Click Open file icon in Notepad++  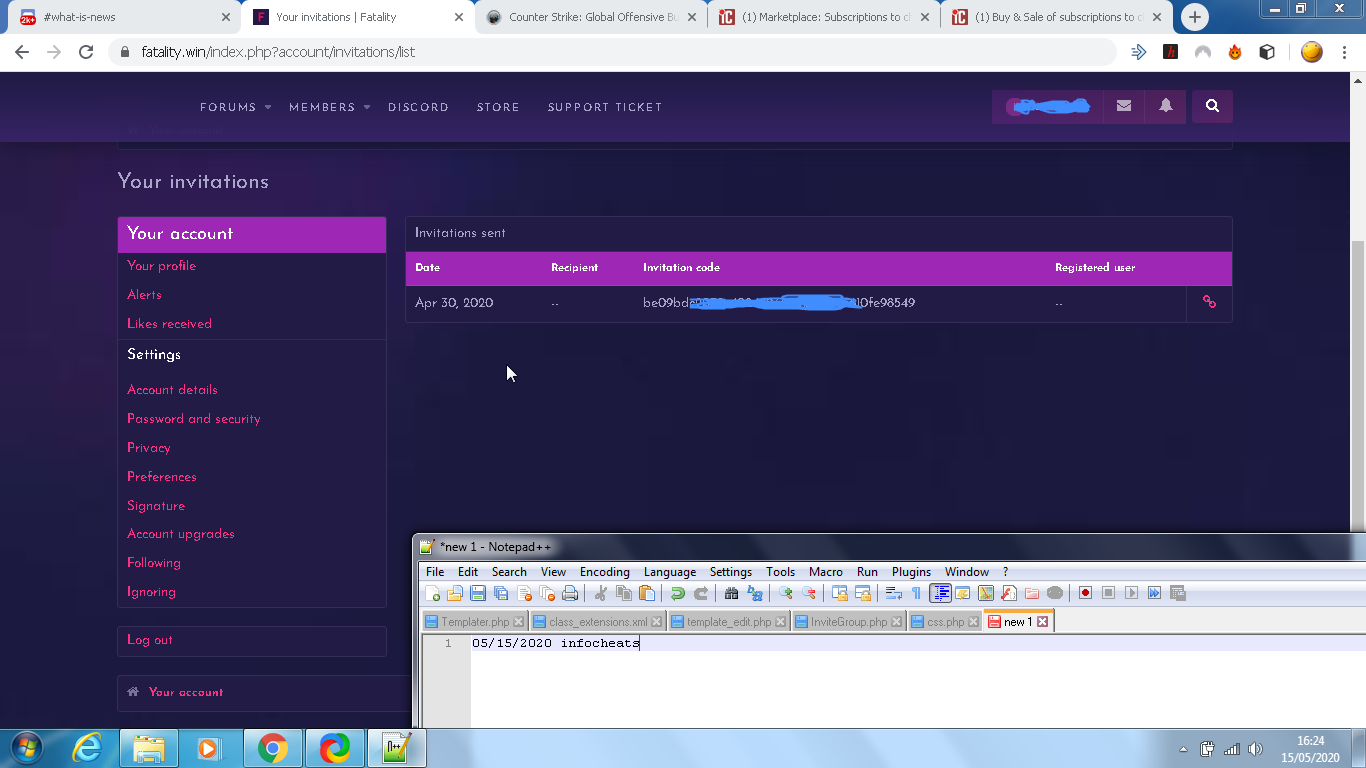(x=455, y=593)
